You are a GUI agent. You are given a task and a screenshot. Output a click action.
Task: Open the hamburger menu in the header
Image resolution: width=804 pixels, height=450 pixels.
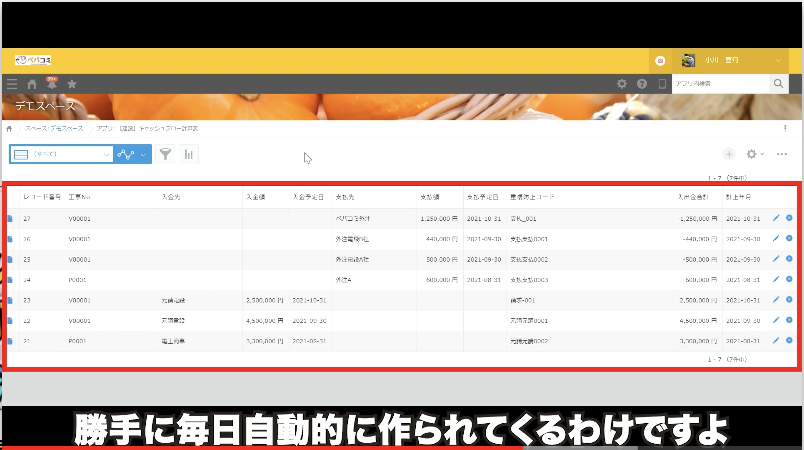11,85
